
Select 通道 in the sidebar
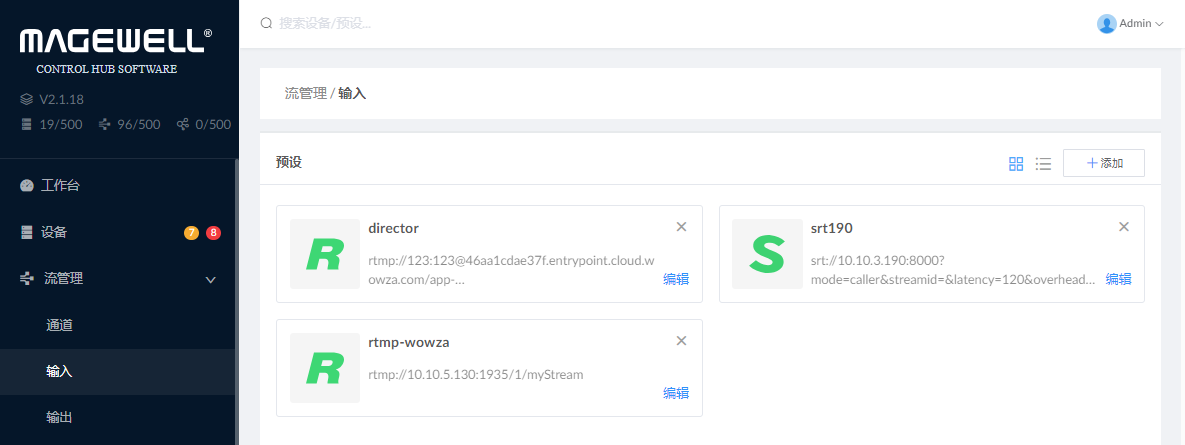(x=59, y=325)
